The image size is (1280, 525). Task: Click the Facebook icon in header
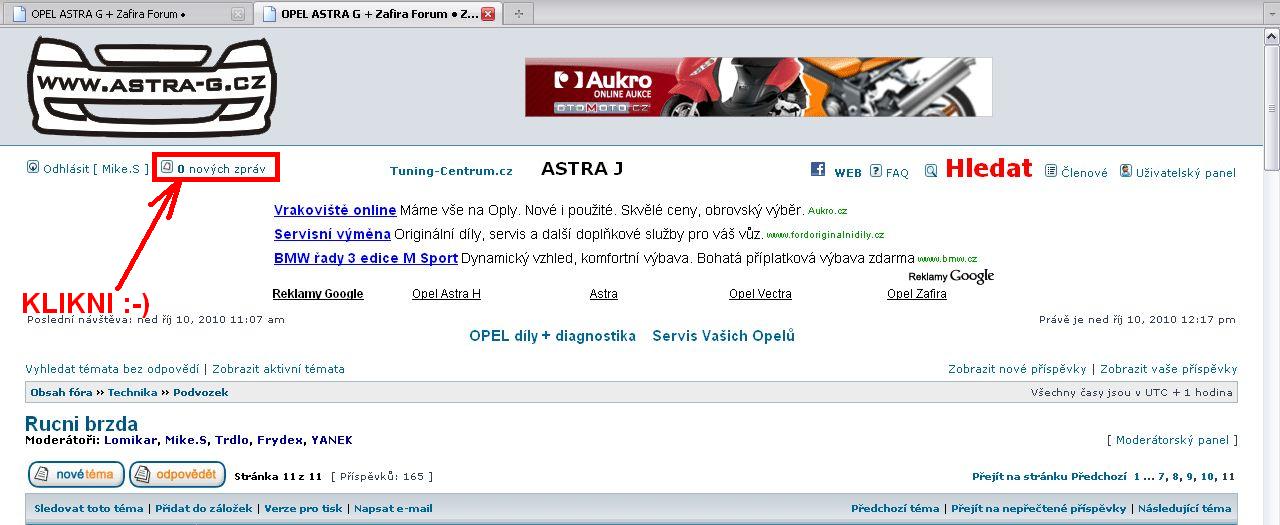click(x=817, y=170)
